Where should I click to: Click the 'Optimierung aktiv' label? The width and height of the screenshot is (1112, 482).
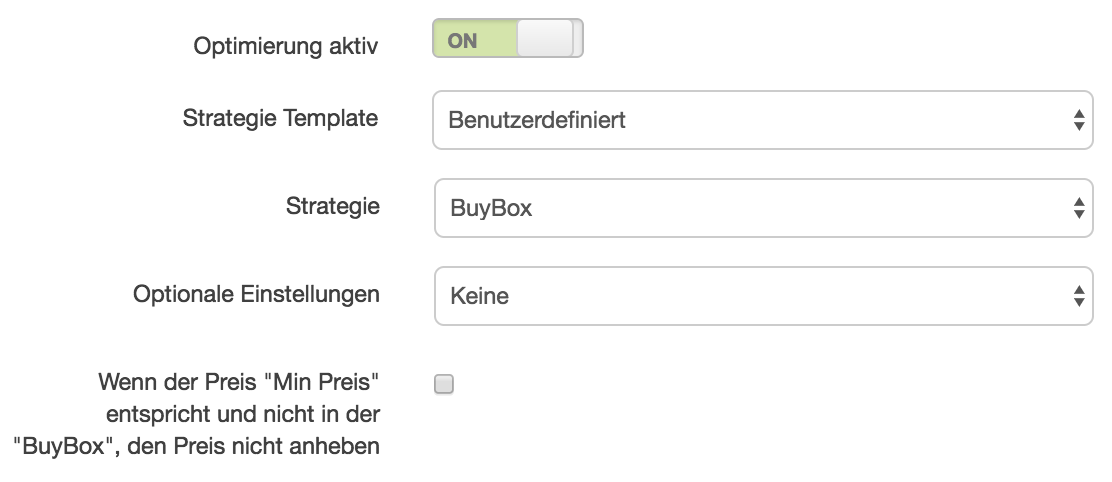pos(286,46)
